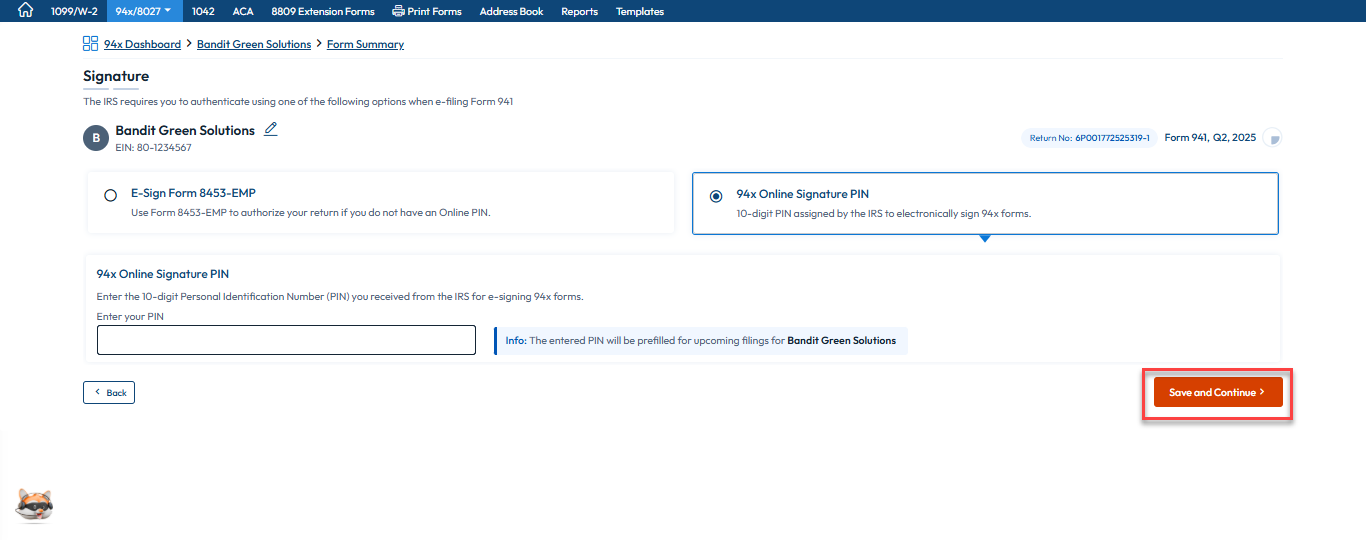Open the 94x Dashboard grid icon

(x=90, y=44)
